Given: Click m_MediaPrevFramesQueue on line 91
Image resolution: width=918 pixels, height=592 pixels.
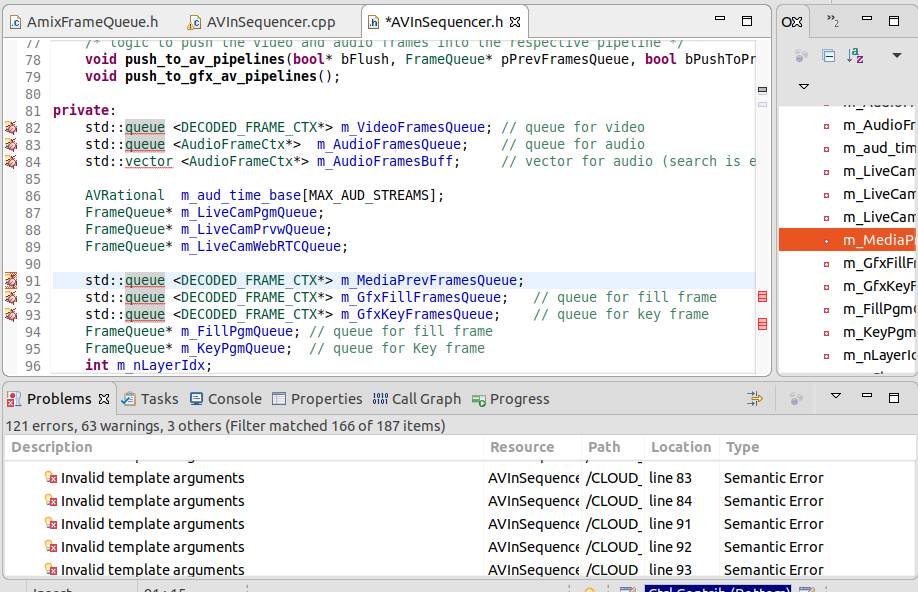Looking at the screenshot, I should tap(429, 280).
